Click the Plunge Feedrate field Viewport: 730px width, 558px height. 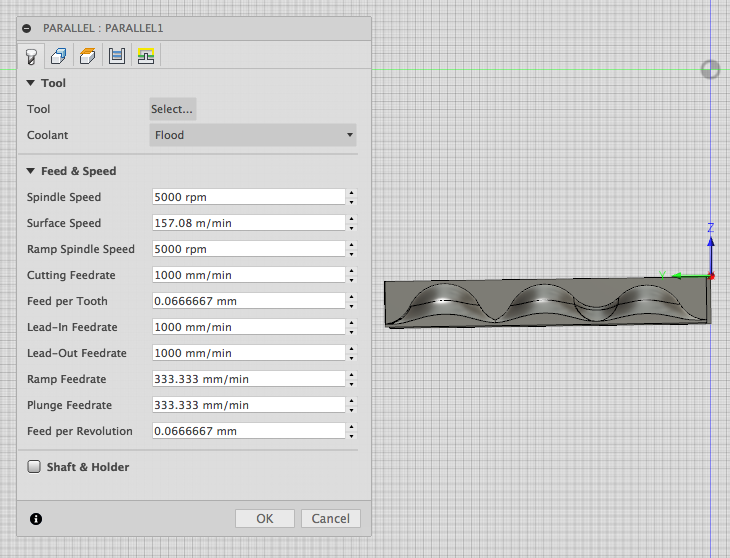pyautogui.click(x=249, y=405)
